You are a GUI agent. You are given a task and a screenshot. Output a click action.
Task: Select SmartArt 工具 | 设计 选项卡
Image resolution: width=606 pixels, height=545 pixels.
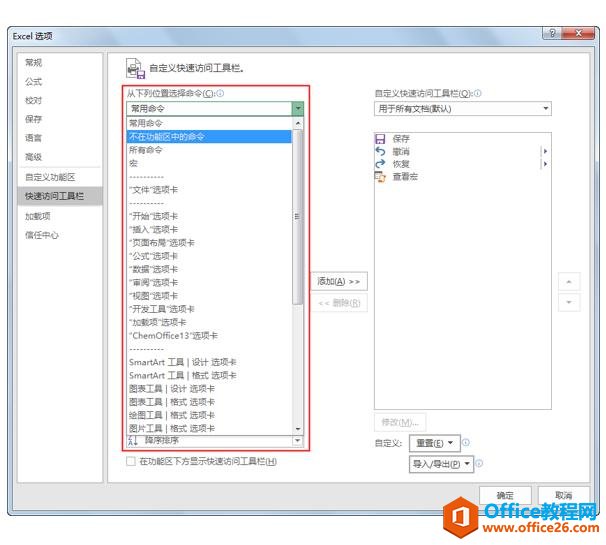(x=209, y=362)
